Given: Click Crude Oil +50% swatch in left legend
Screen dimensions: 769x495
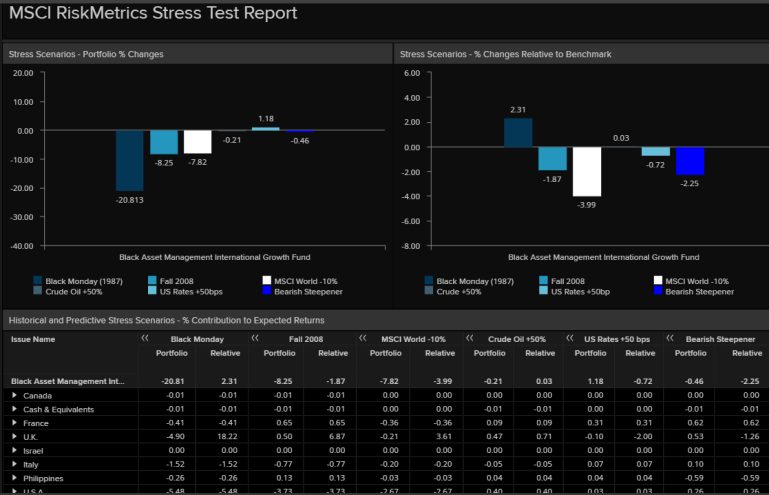Looking at the screenshot, I should (37, 291).
